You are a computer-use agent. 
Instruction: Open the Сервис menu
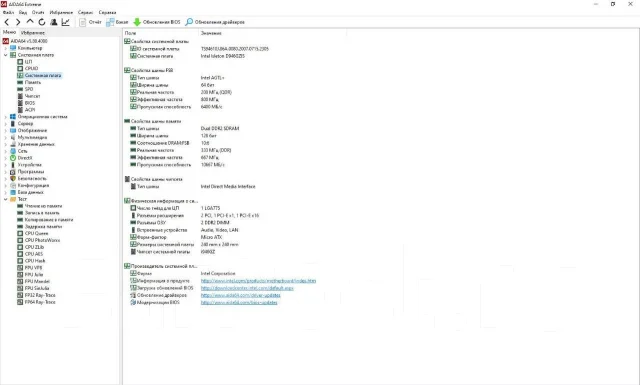(85, 12)
